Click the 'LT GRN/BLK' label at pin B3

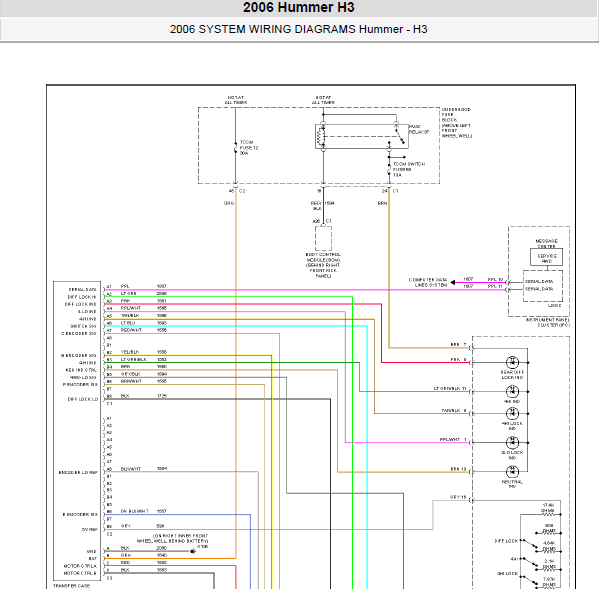pyautogui.click(x=133, y=359)
